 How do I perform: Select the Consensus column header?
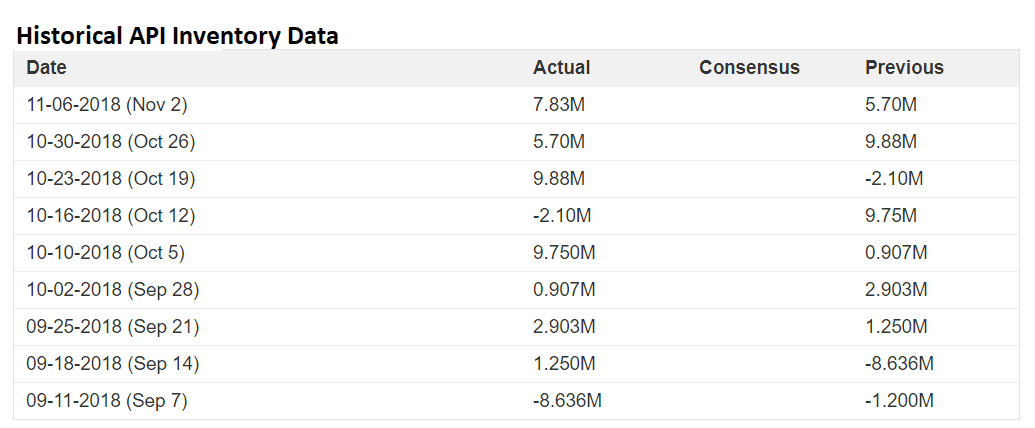pyautogui.click(x=749, y=68)
